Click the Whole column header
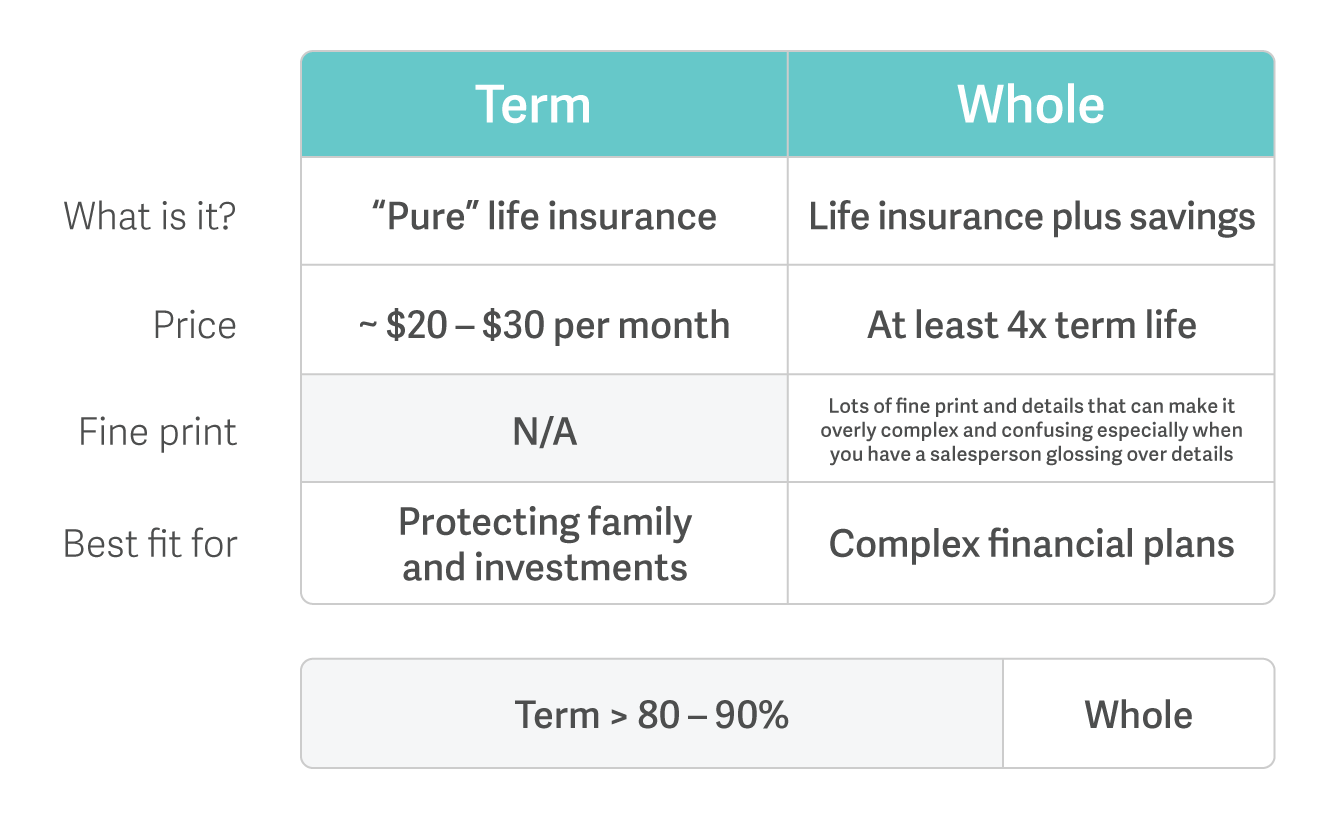This screenshot has width=1328, height=834. coord(1031,105)
